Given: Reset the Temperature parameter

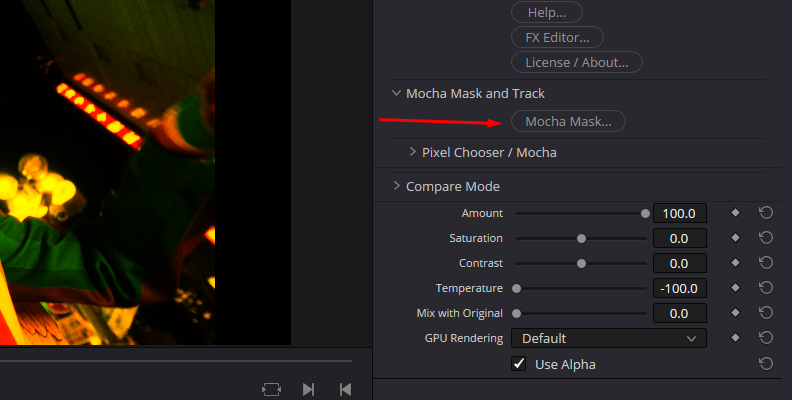Looking at the screenshot, I should coord(766,287).
